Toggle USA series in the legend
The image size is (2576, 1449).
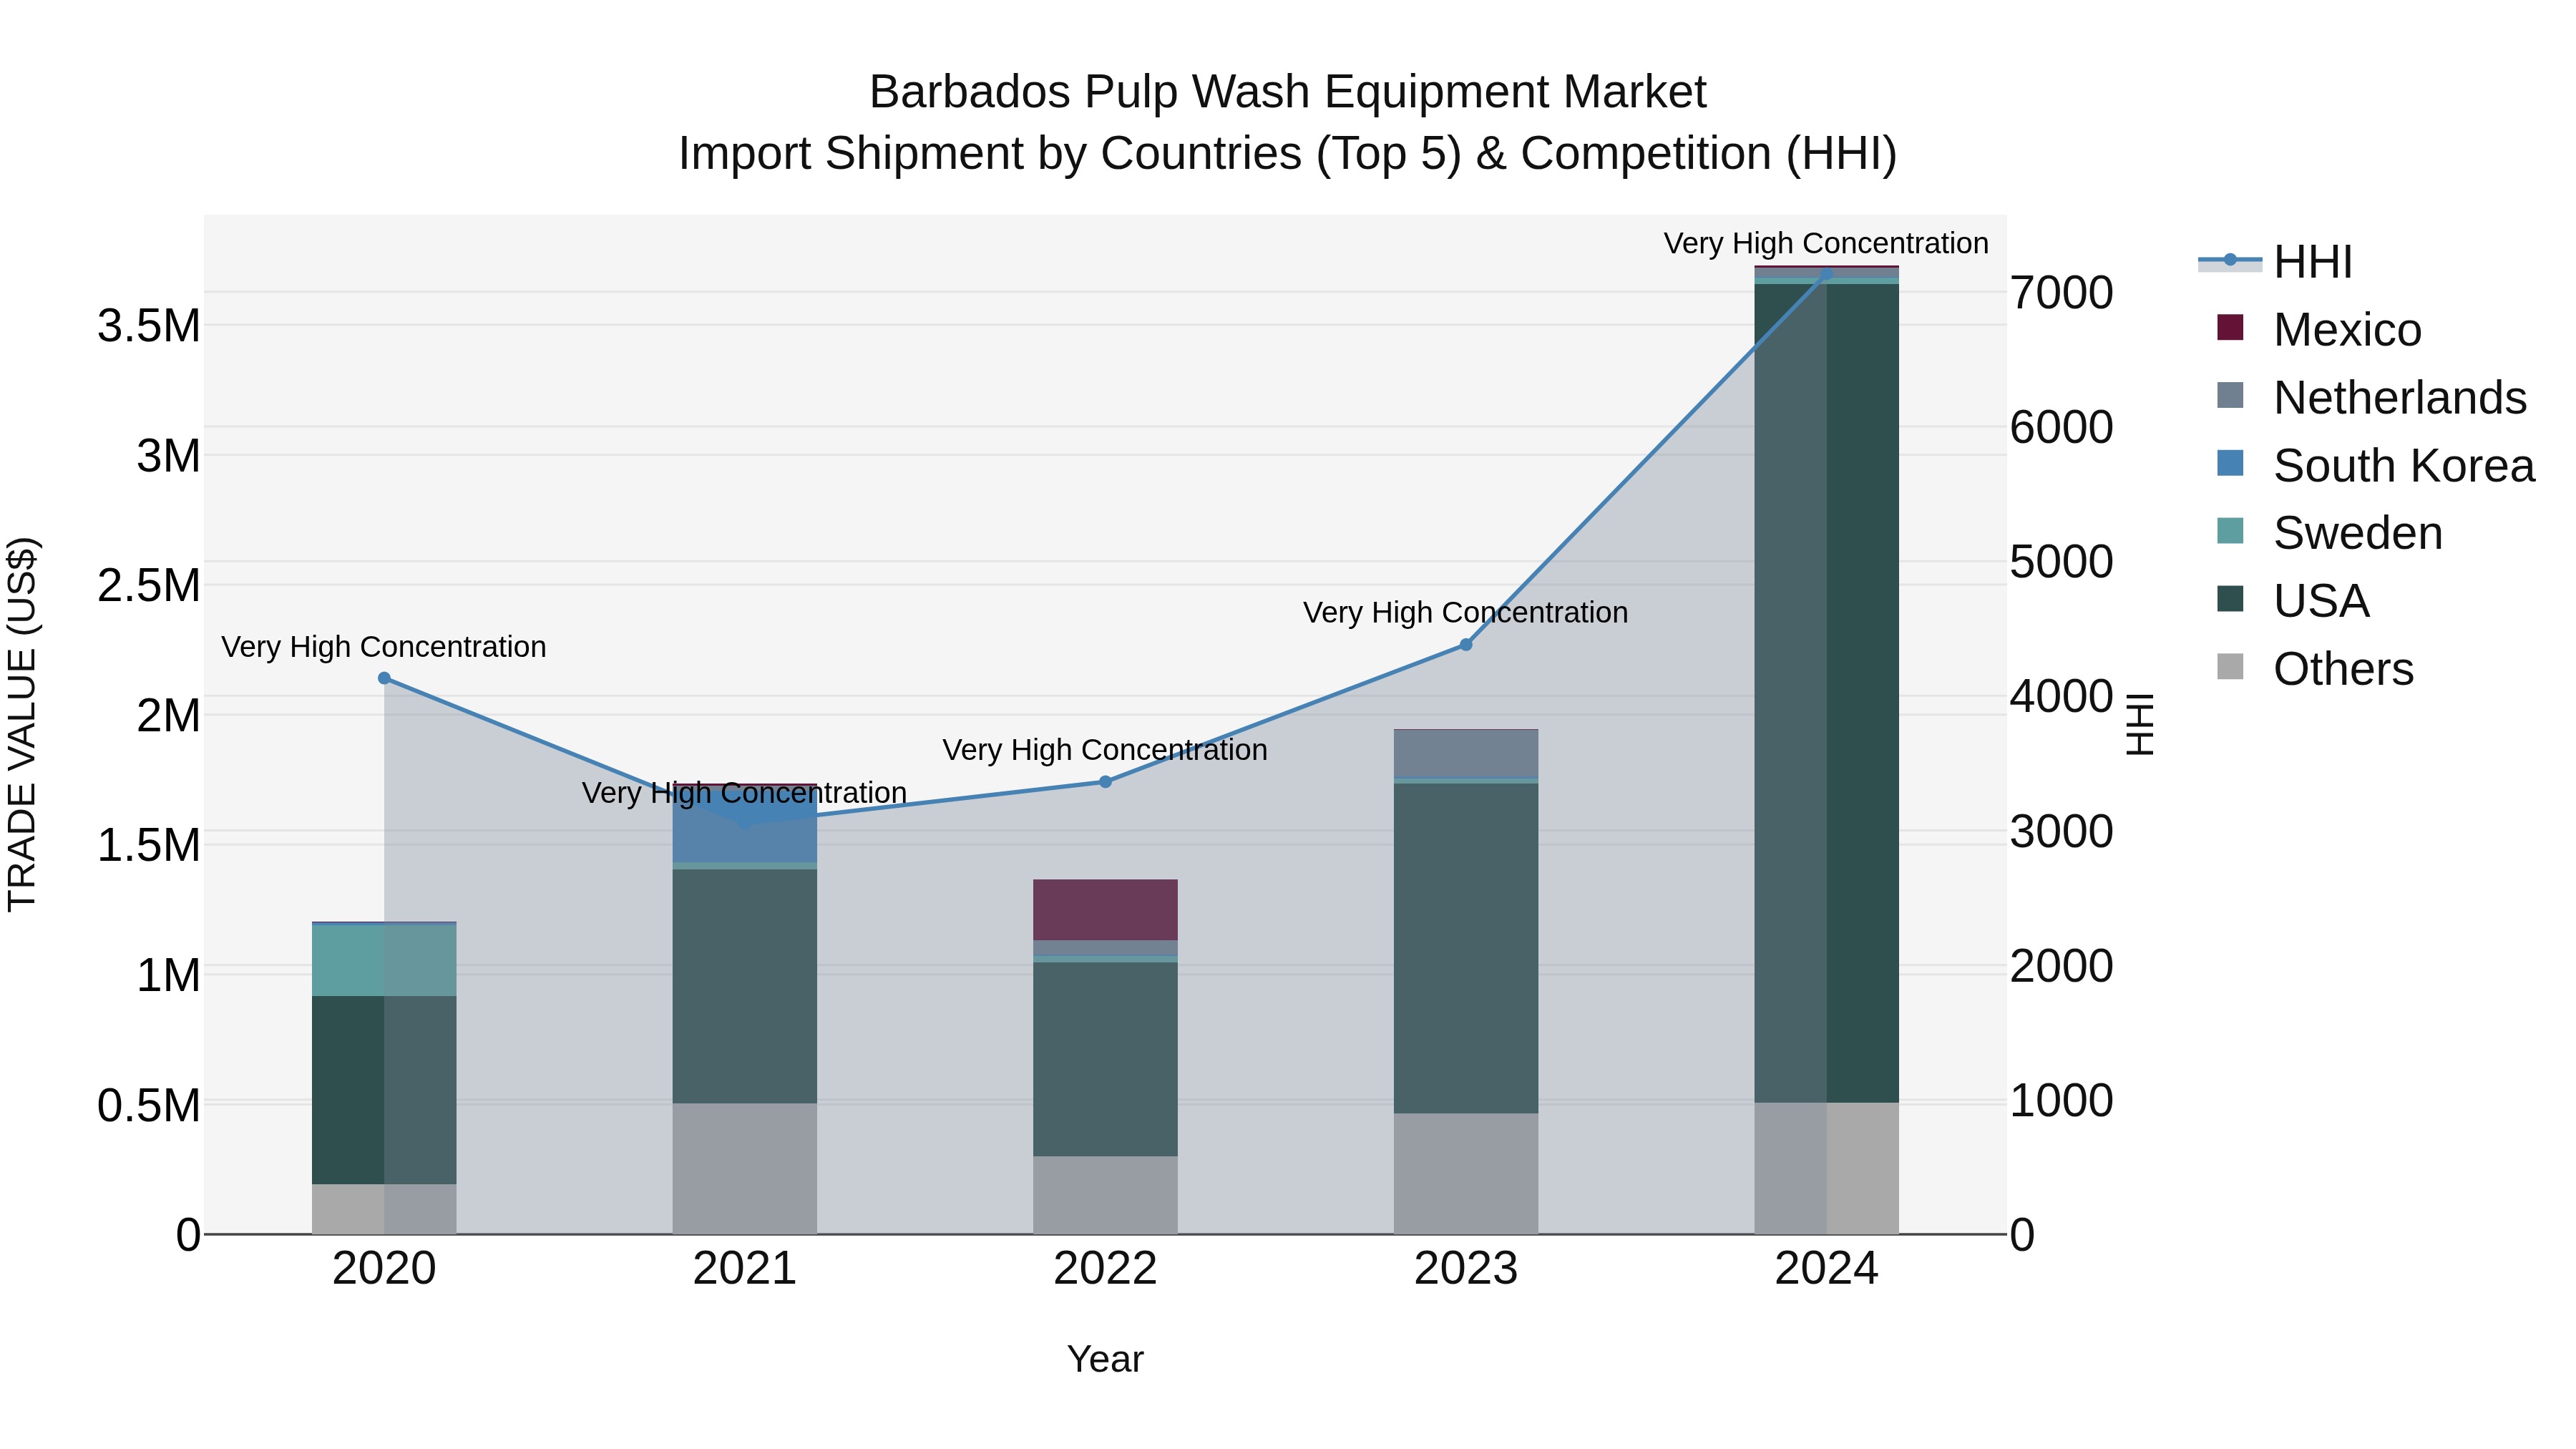(x=2293, y=600)
